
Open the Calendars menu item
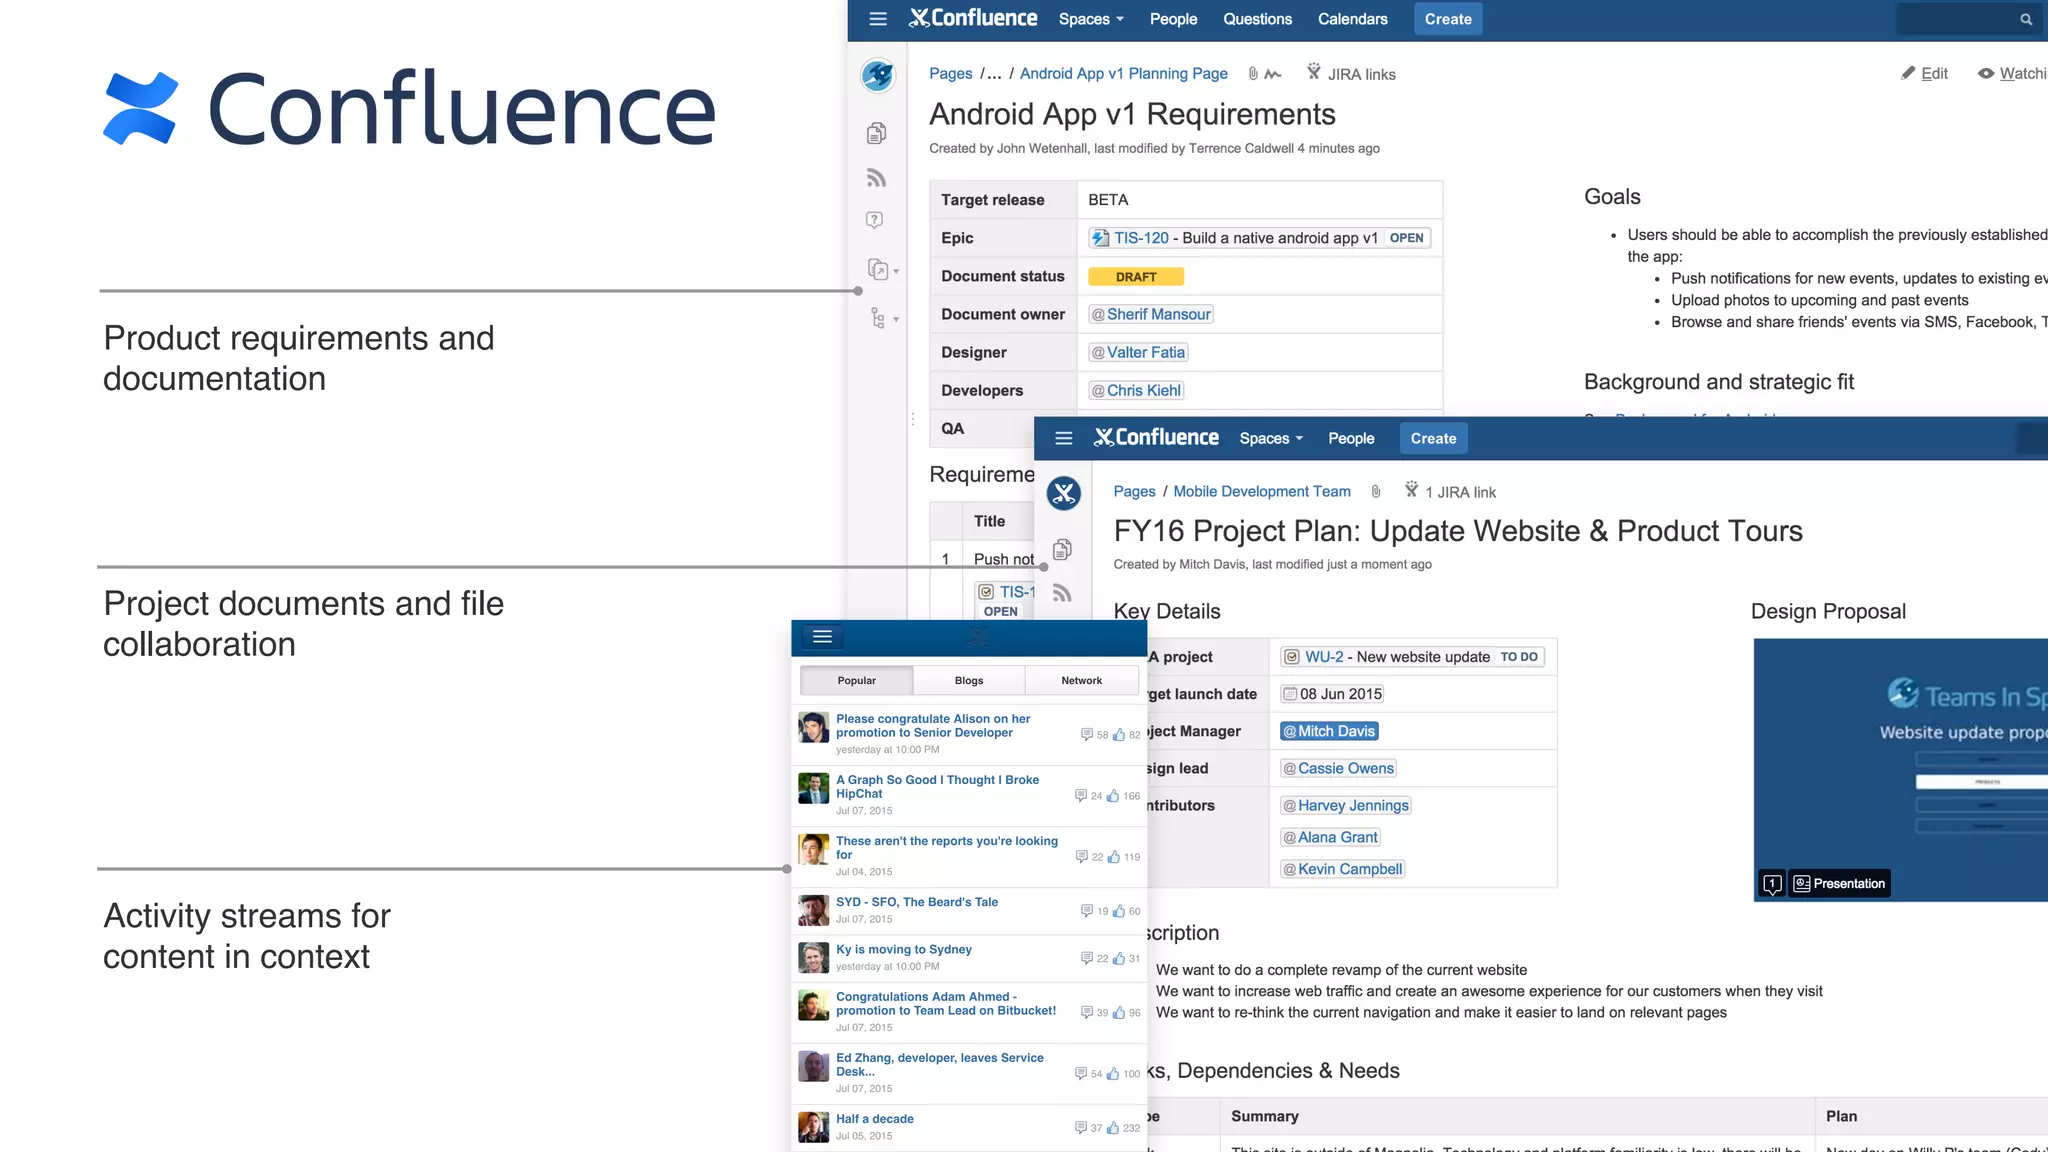click(x=1352, y=19)
